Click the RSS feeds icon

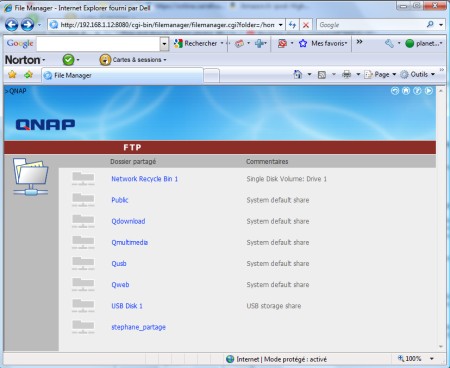point(322,75)
